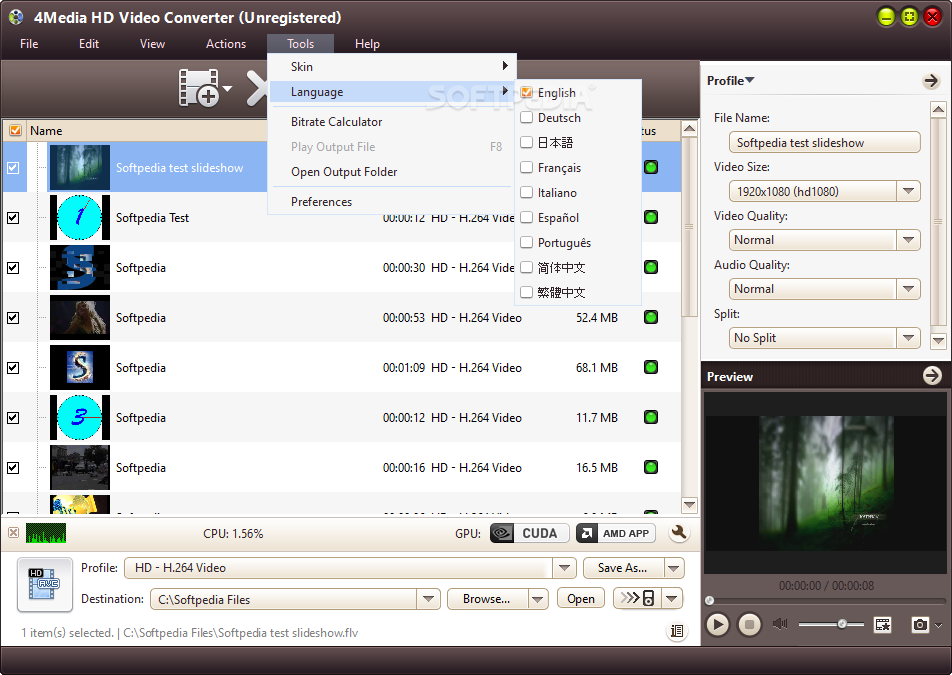Click the Browse... button
Viewport: 952px width, 675px height.
click(x=488, y=599)
